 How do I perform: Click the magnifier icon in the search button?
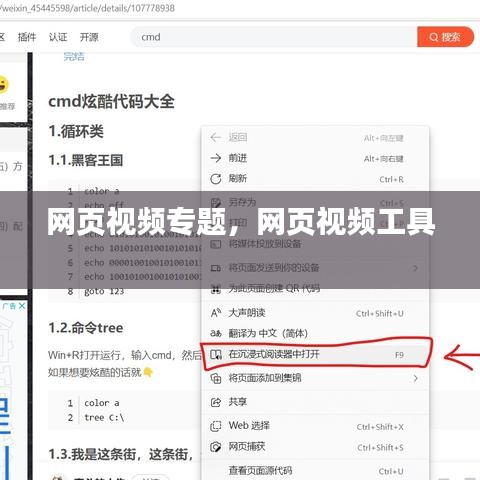point(433,37)
